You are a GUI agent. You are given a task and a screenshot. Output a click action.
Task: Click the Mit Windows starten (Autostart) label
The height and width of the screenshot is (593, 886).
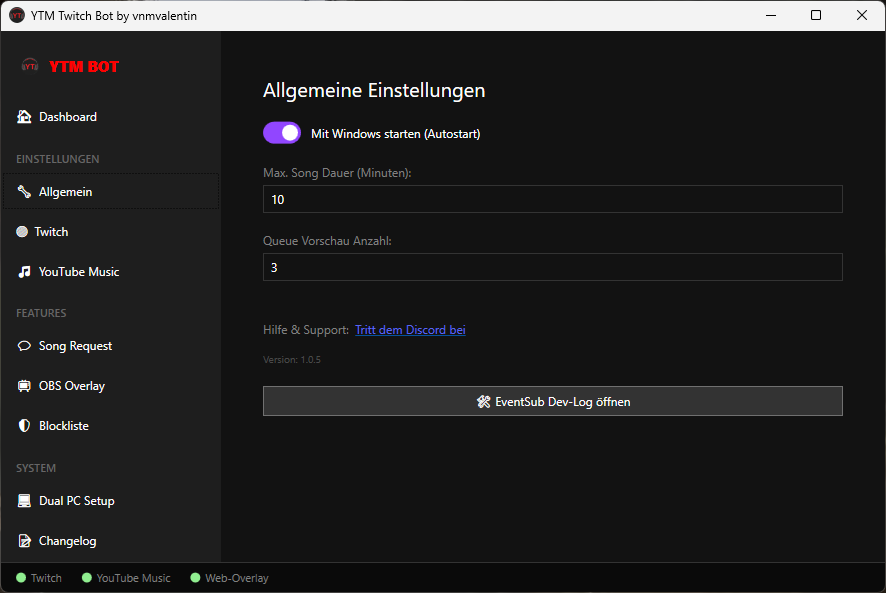[x=396, y=134]
